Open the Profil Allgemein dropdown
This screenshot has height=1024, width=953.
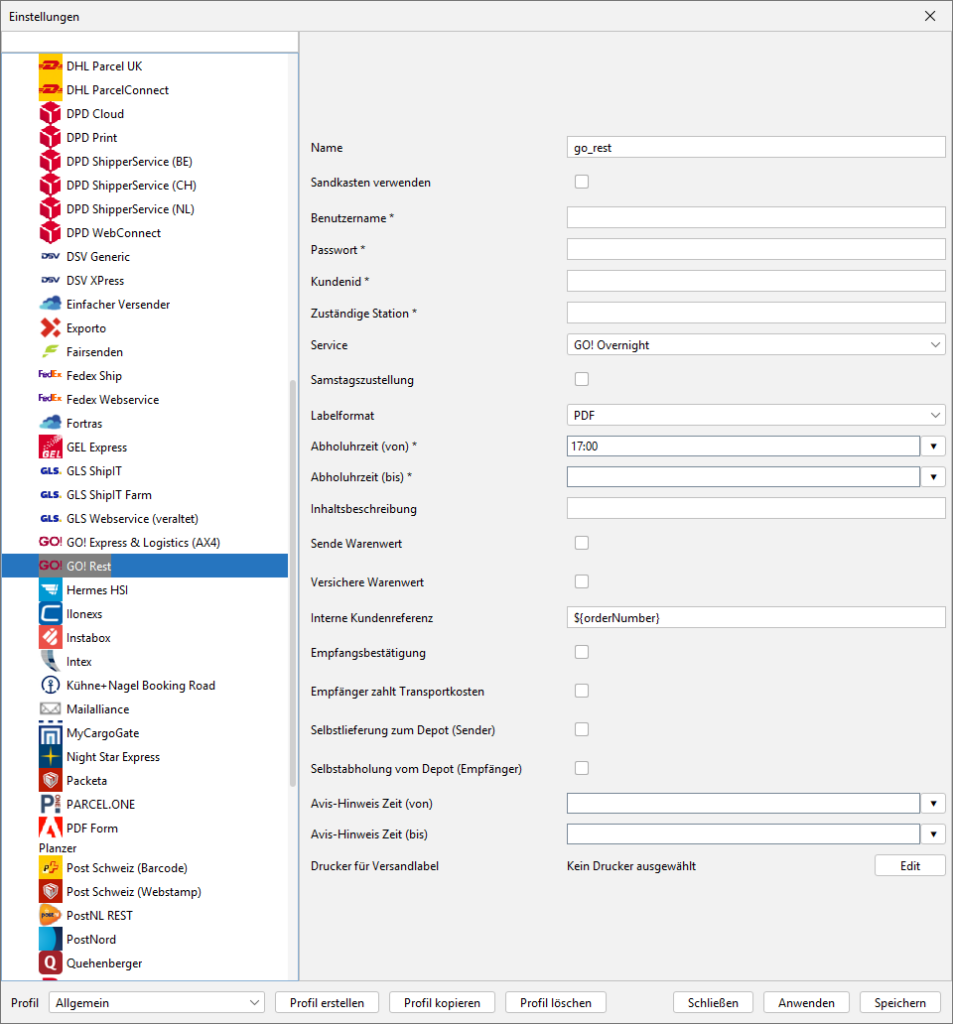click(x=156, y=1003)
